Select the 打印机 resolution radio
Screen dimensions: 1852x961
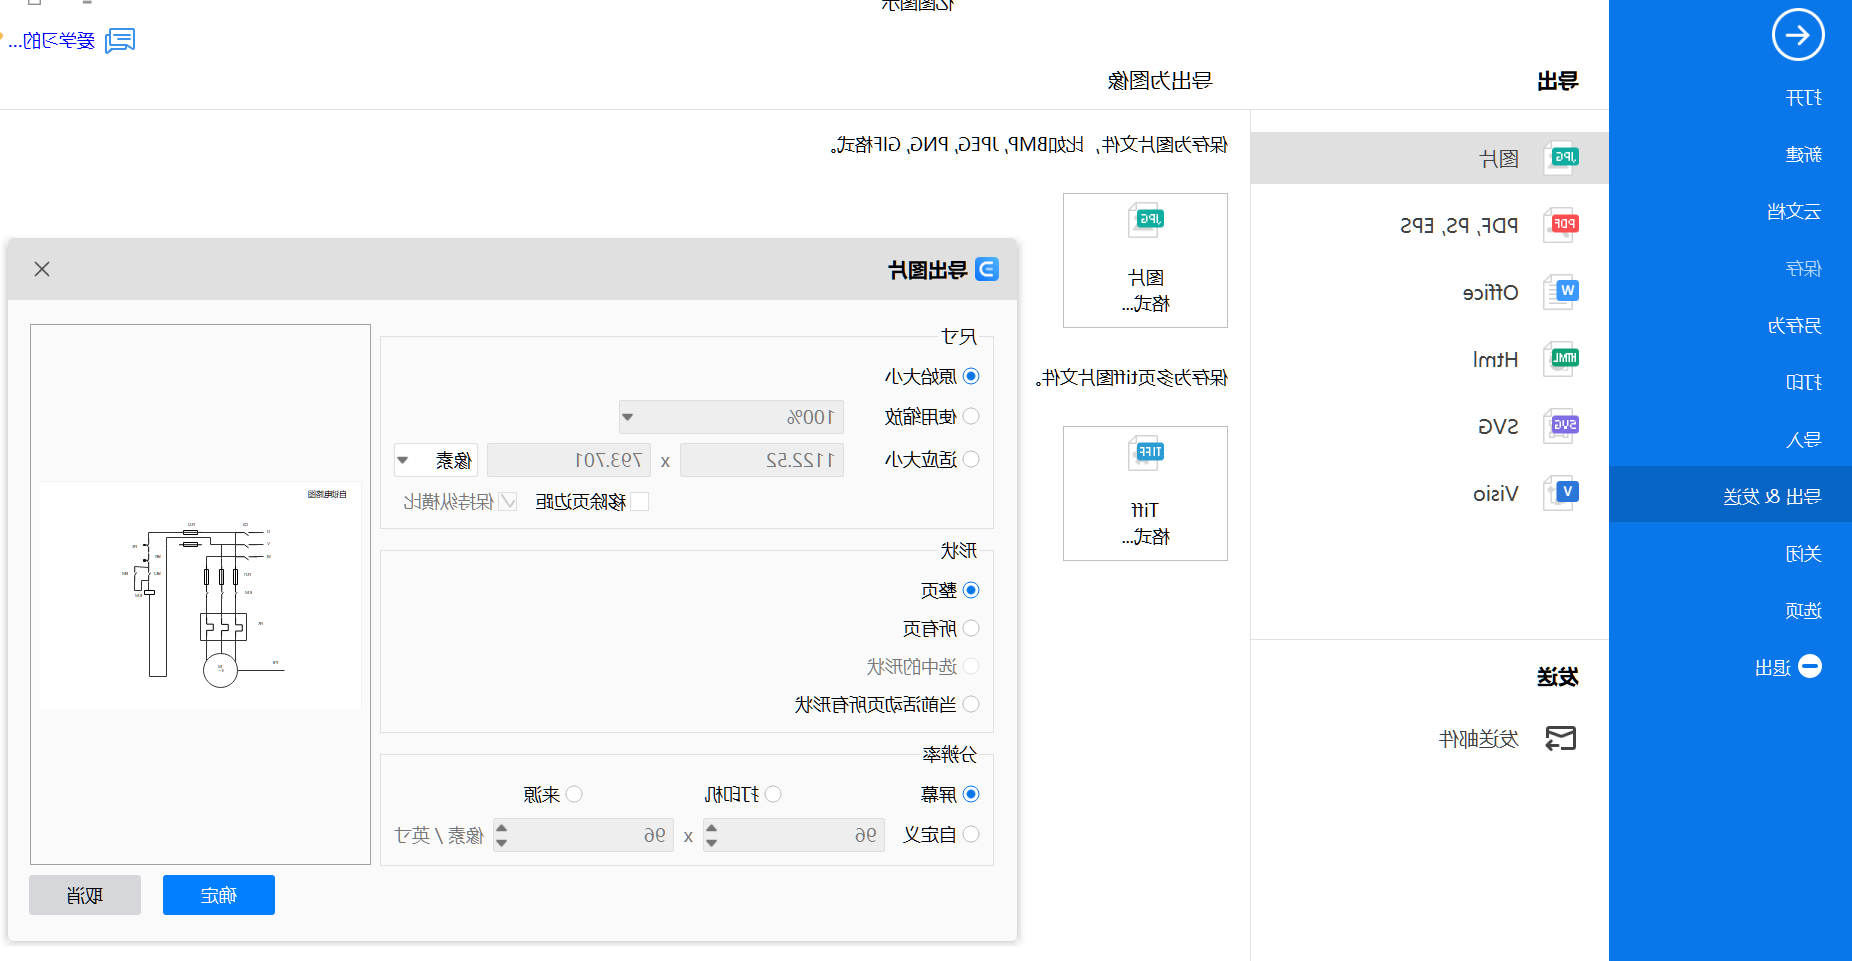tap(773, 794)
